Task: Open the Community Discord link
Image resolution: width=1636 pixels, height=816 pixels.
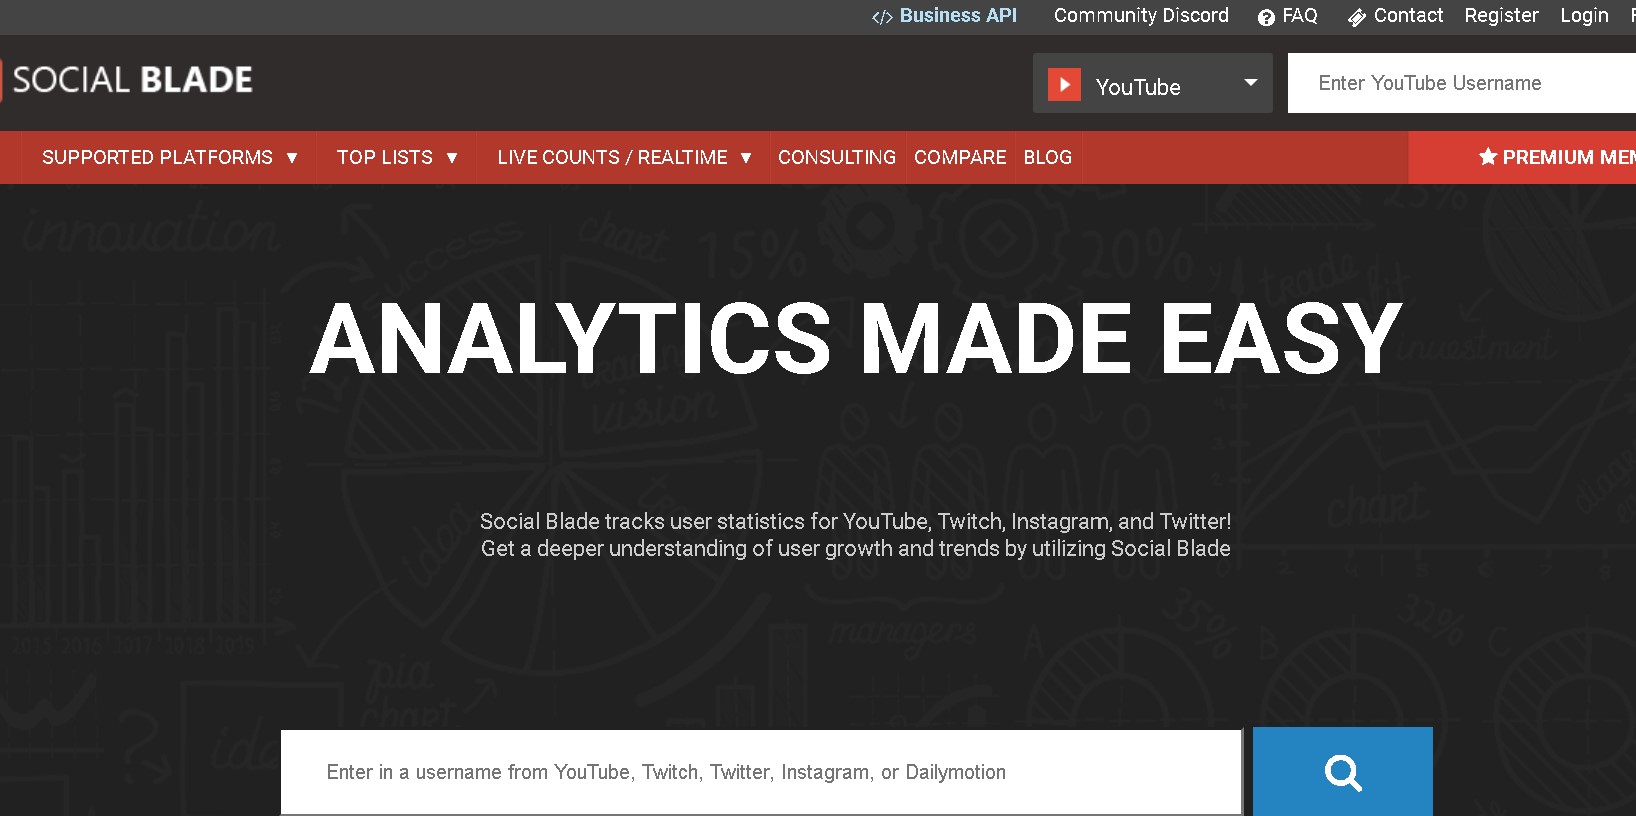Action: click(x=1141, y=16)
